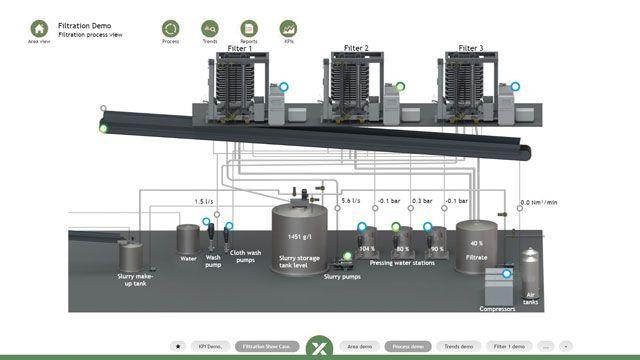Open the Process view icon
640x360 pixels.
point(171,29)
